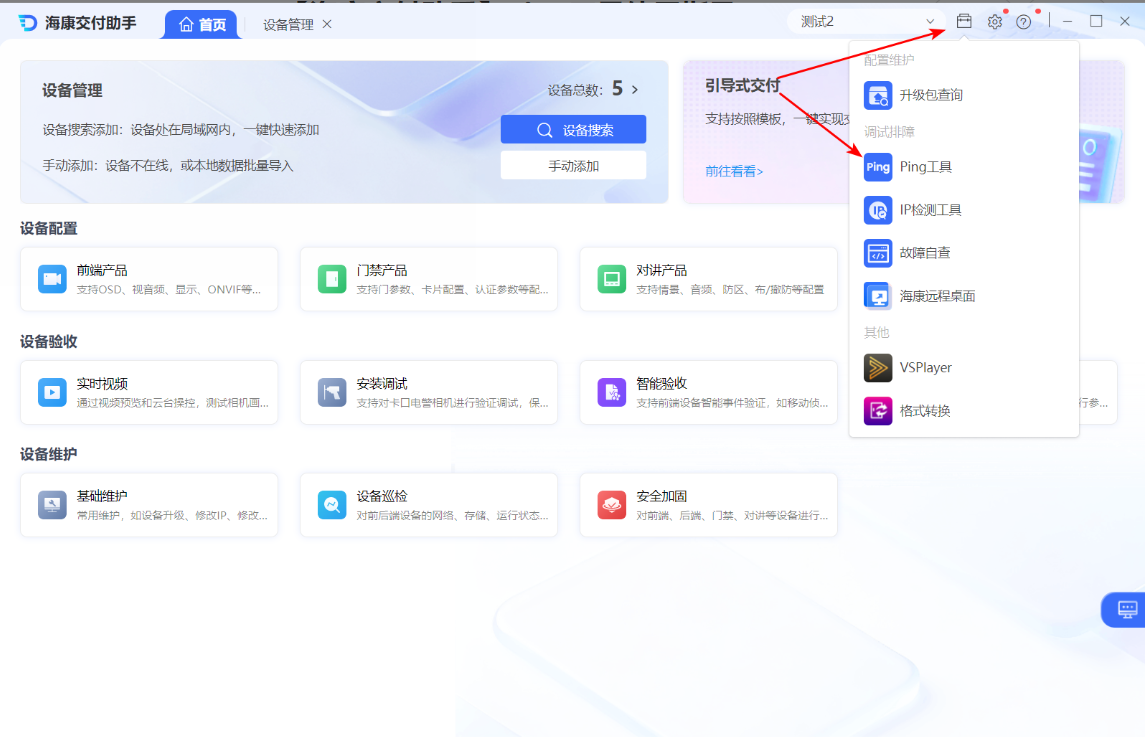1145x737 pixels.
Task: Select IP检测工具 menu entry
Action: [964, 210]
